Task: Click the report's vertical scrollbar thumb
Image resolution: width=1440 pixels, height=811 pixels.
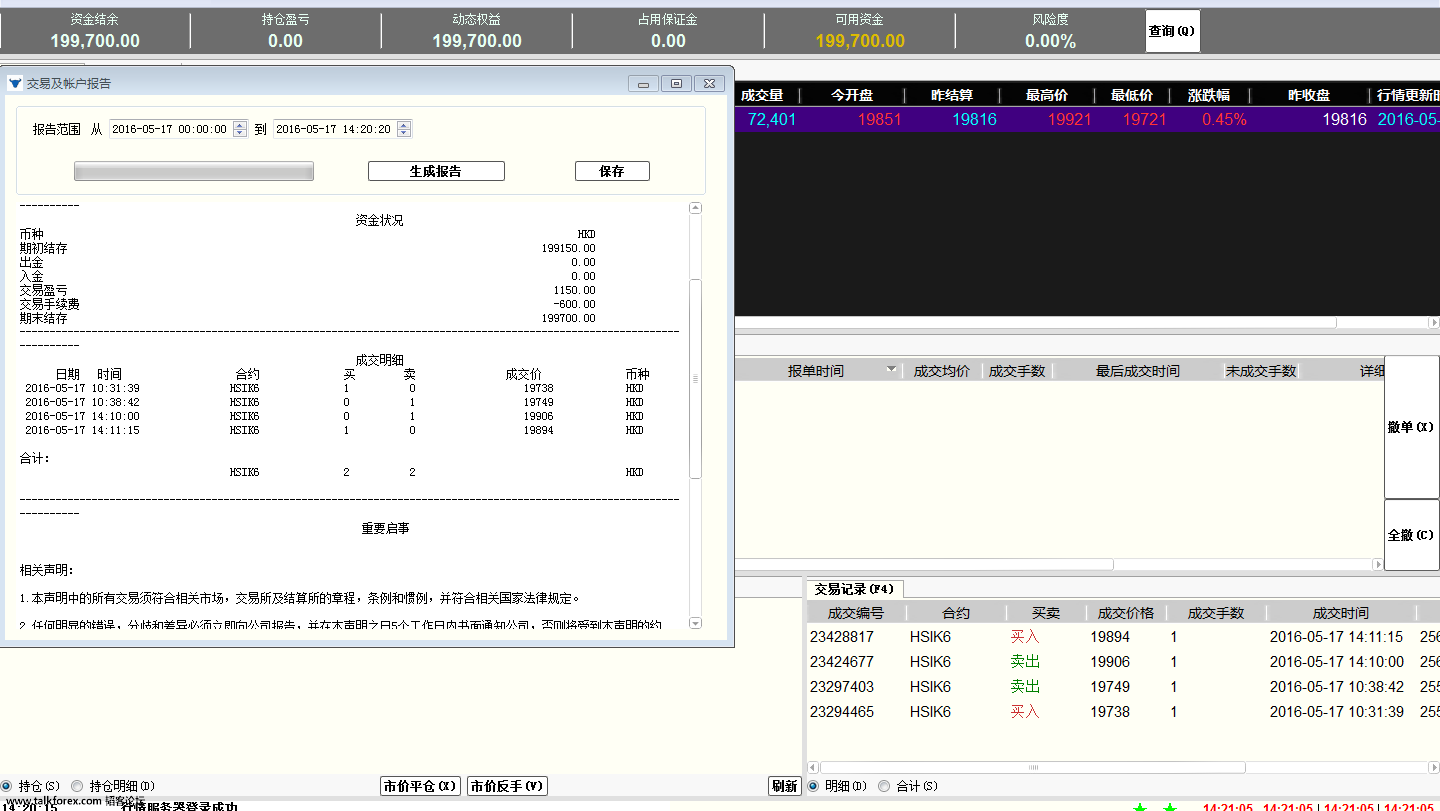Action: pos(696,379)
